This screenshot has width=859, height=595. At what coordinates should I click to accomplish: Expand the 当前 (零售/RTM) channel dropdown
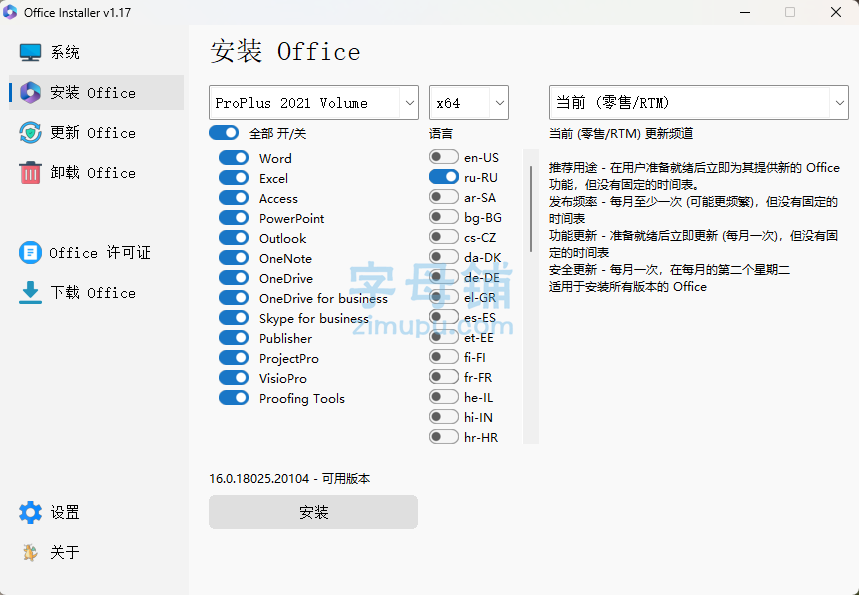point(698,102)
